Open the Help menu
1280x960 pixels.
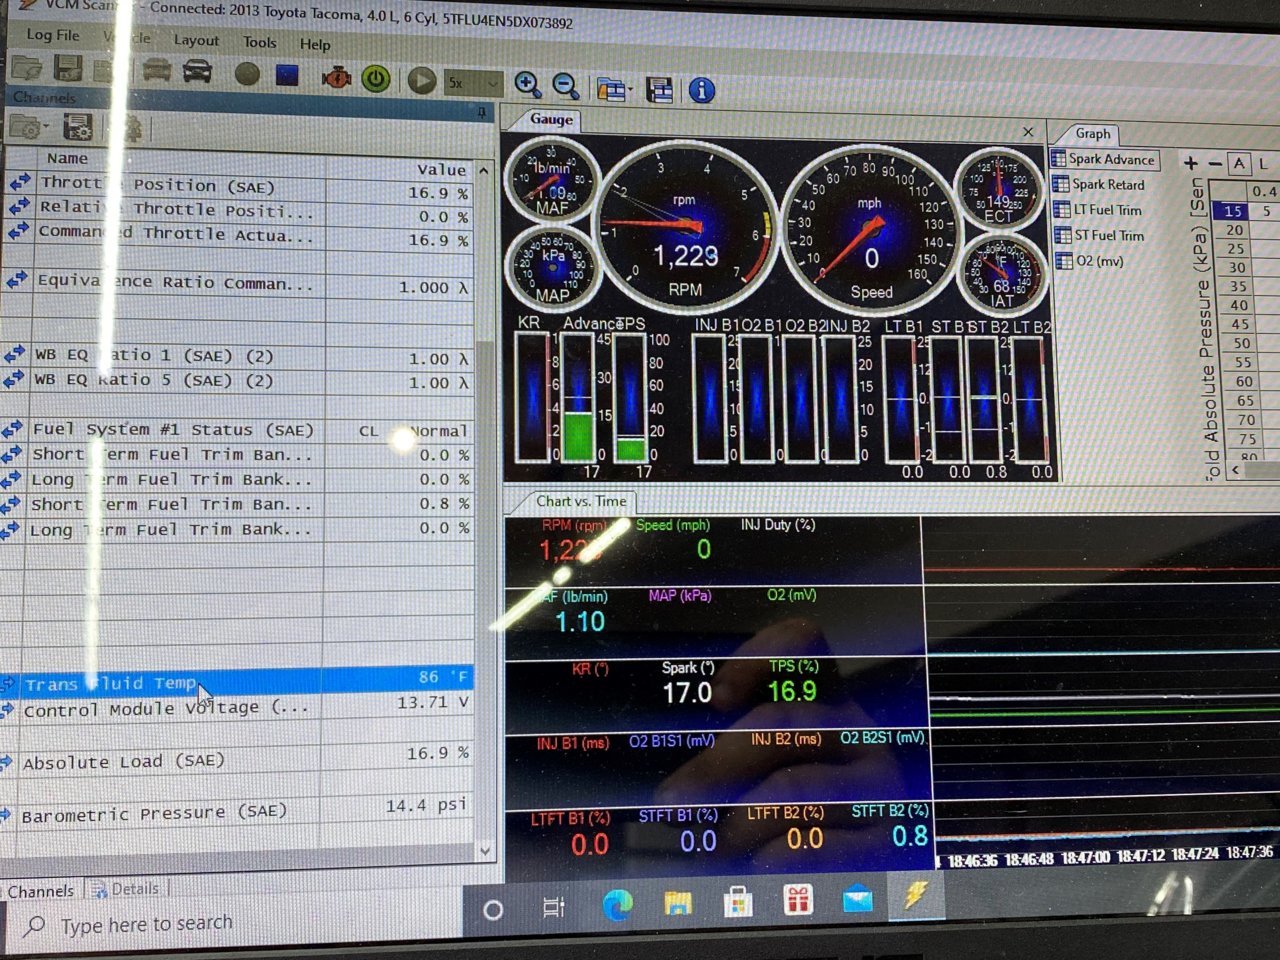click(315, 44)
